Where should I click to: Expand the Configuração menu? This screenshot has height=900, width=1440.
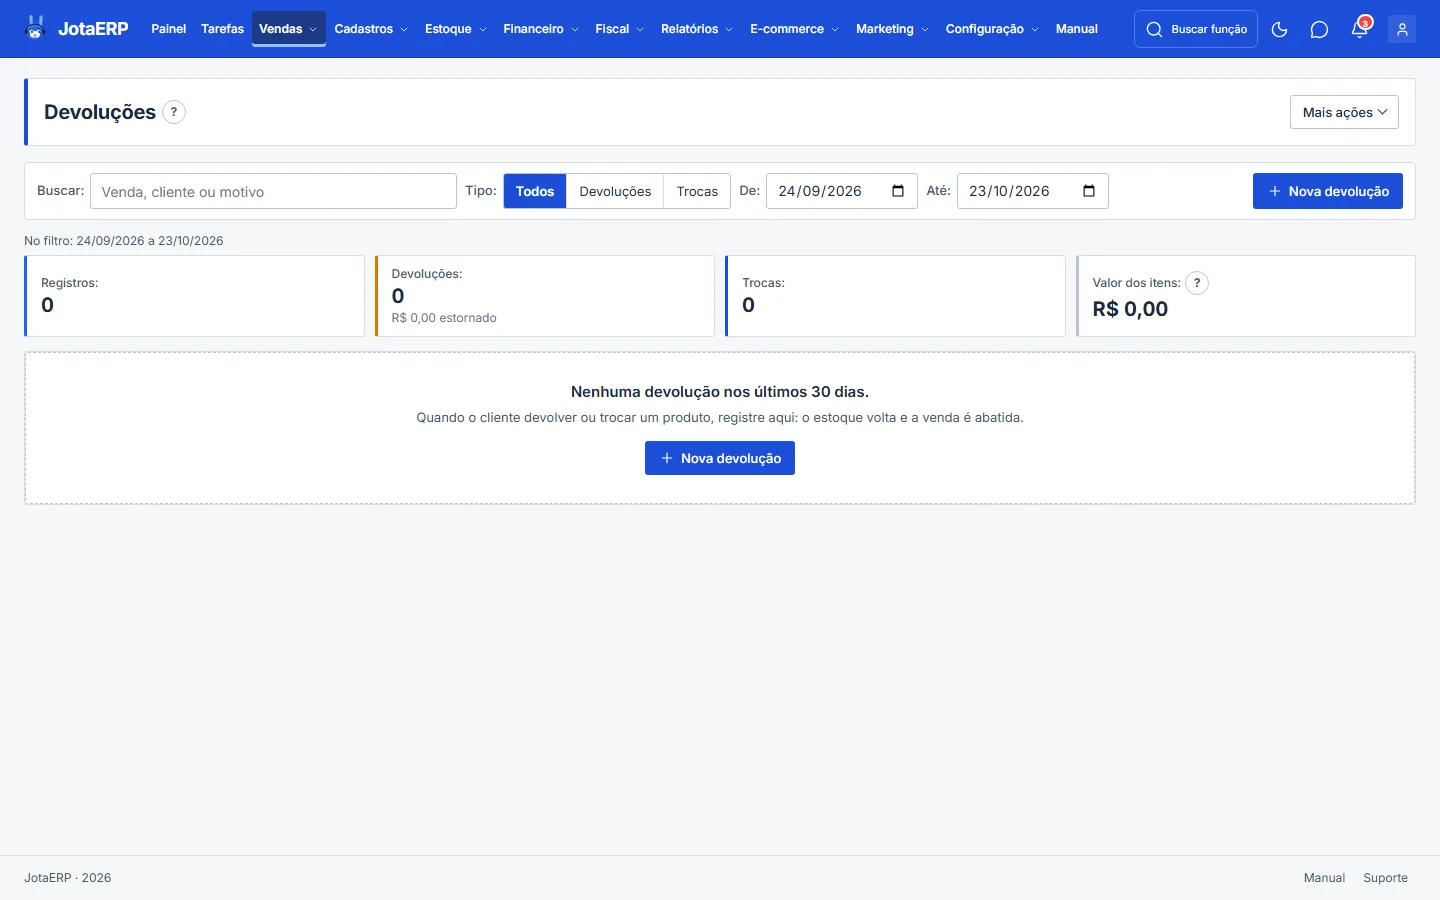[991, 29]
